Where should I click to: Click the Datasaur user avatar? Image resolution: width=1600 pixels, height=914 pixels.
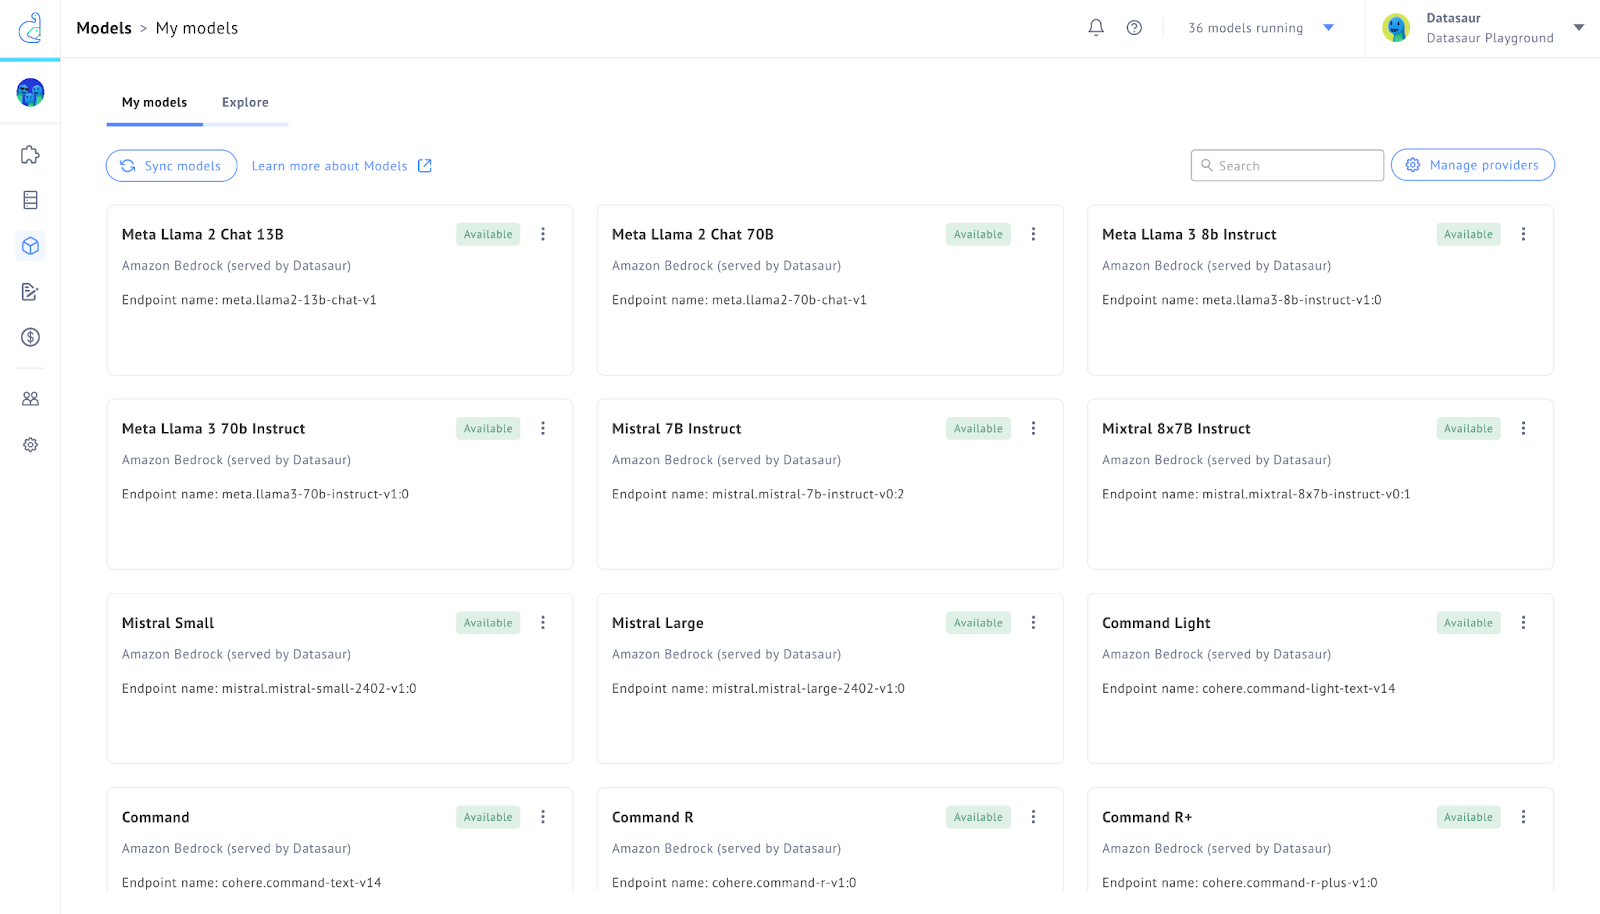point(1396,28)
